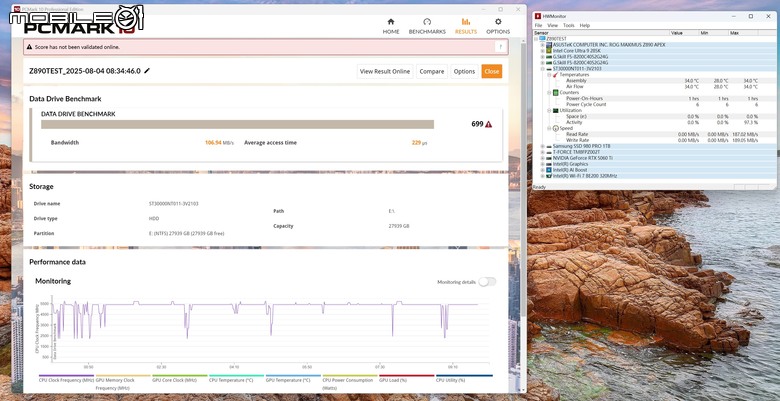Open the Tools menu in HWMonitor
The width and height of the screenshot is (780, 401).
[569, 25]
